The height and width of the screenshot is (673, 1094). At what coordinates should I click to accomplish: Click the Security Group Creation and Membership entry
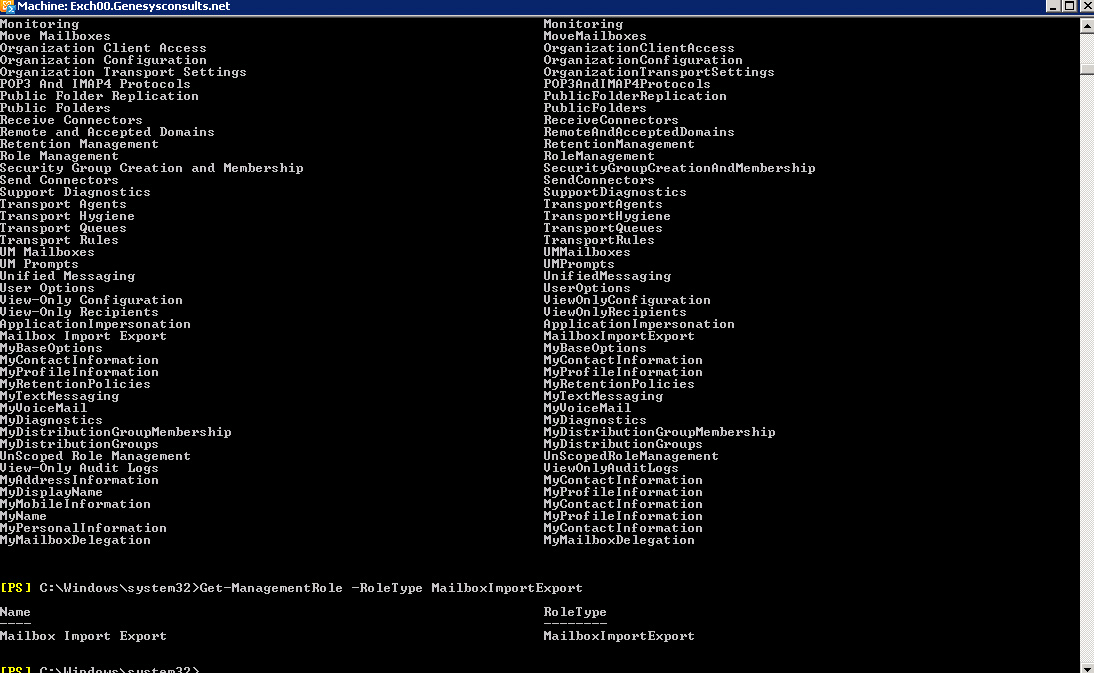pos(151,168)
